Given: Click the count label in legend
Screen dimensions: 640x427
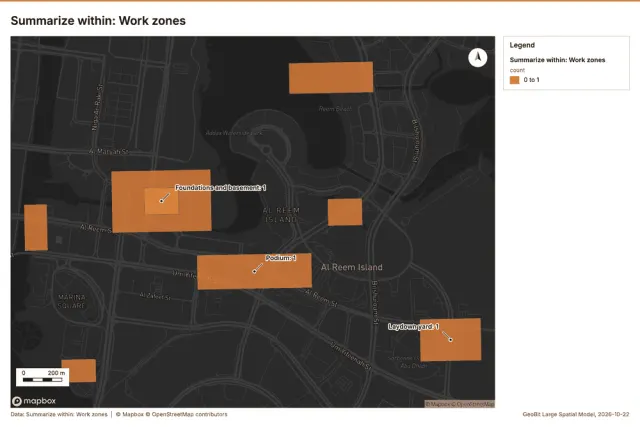Looking at the screenshot, I should (x=517, y=70).
